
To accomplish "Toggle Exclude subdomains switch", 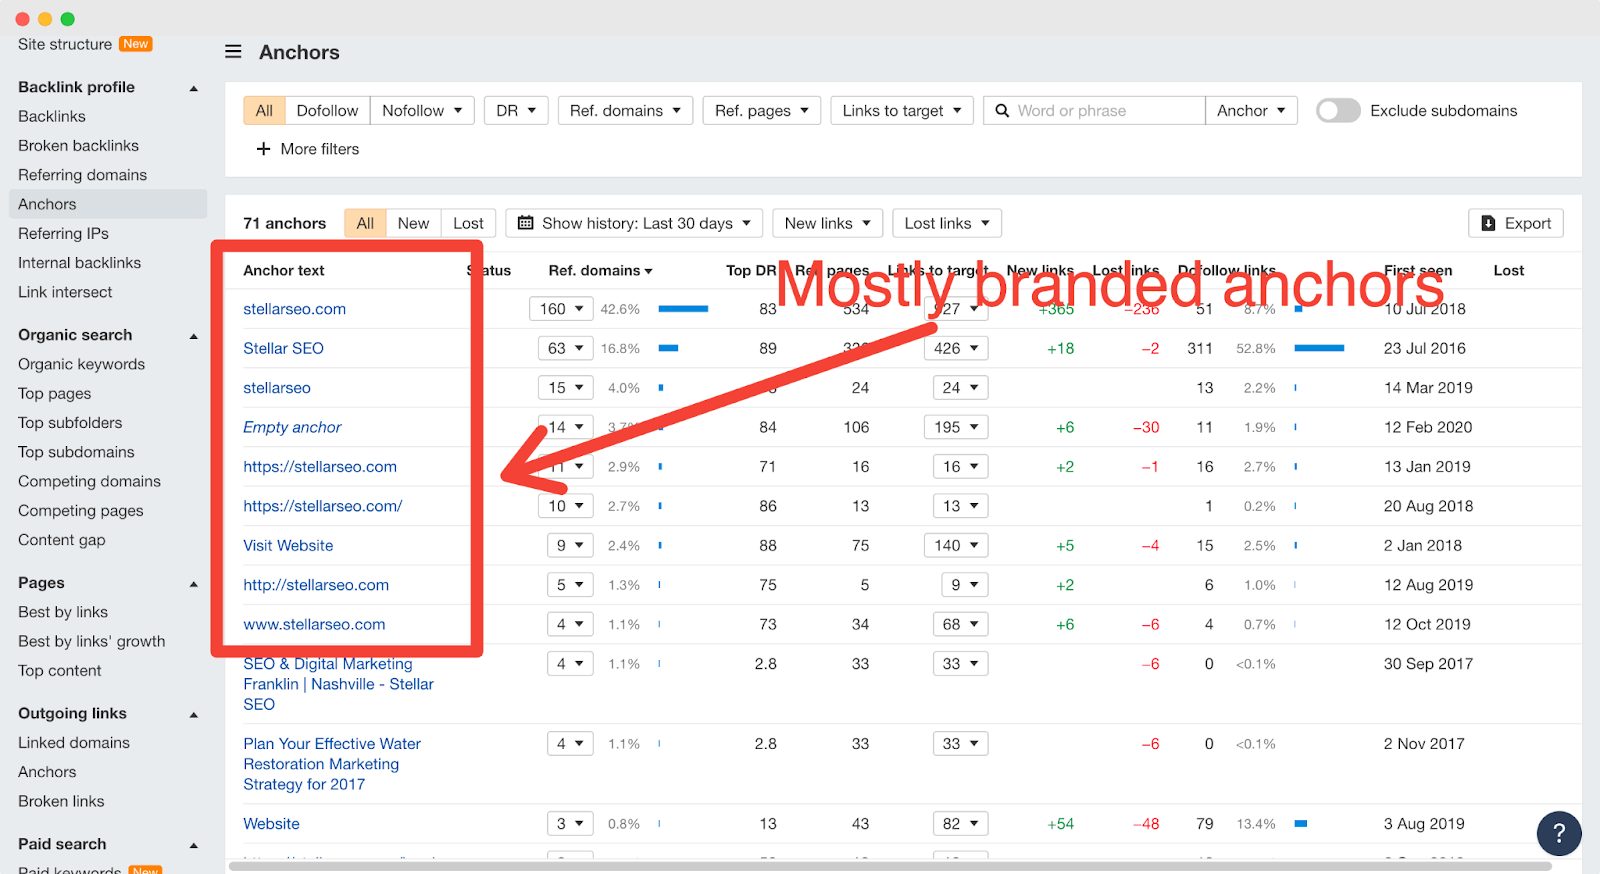I will pos(1338,111).
